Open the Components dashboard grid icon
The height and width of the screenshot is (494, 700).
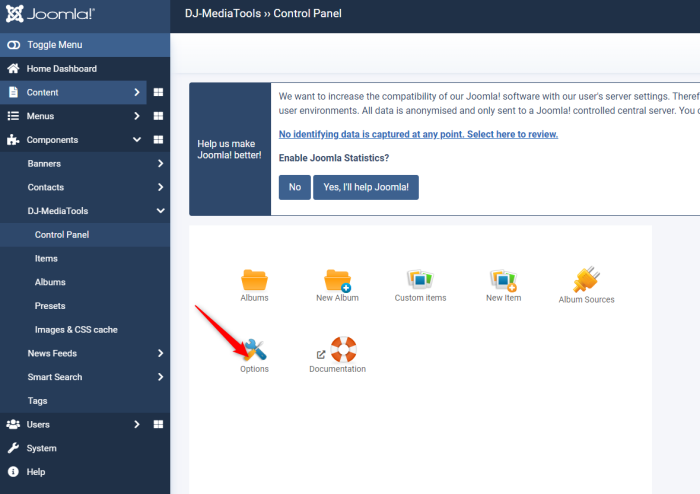tap(158, 140)
